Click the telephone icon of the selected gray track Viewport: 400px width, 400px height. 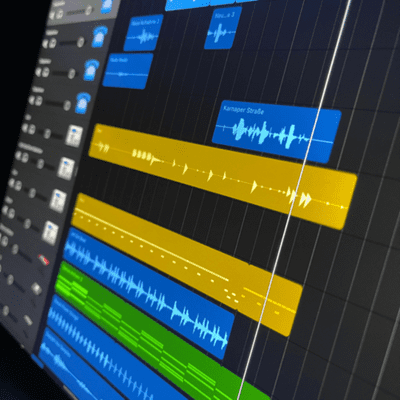coord(107,6)
